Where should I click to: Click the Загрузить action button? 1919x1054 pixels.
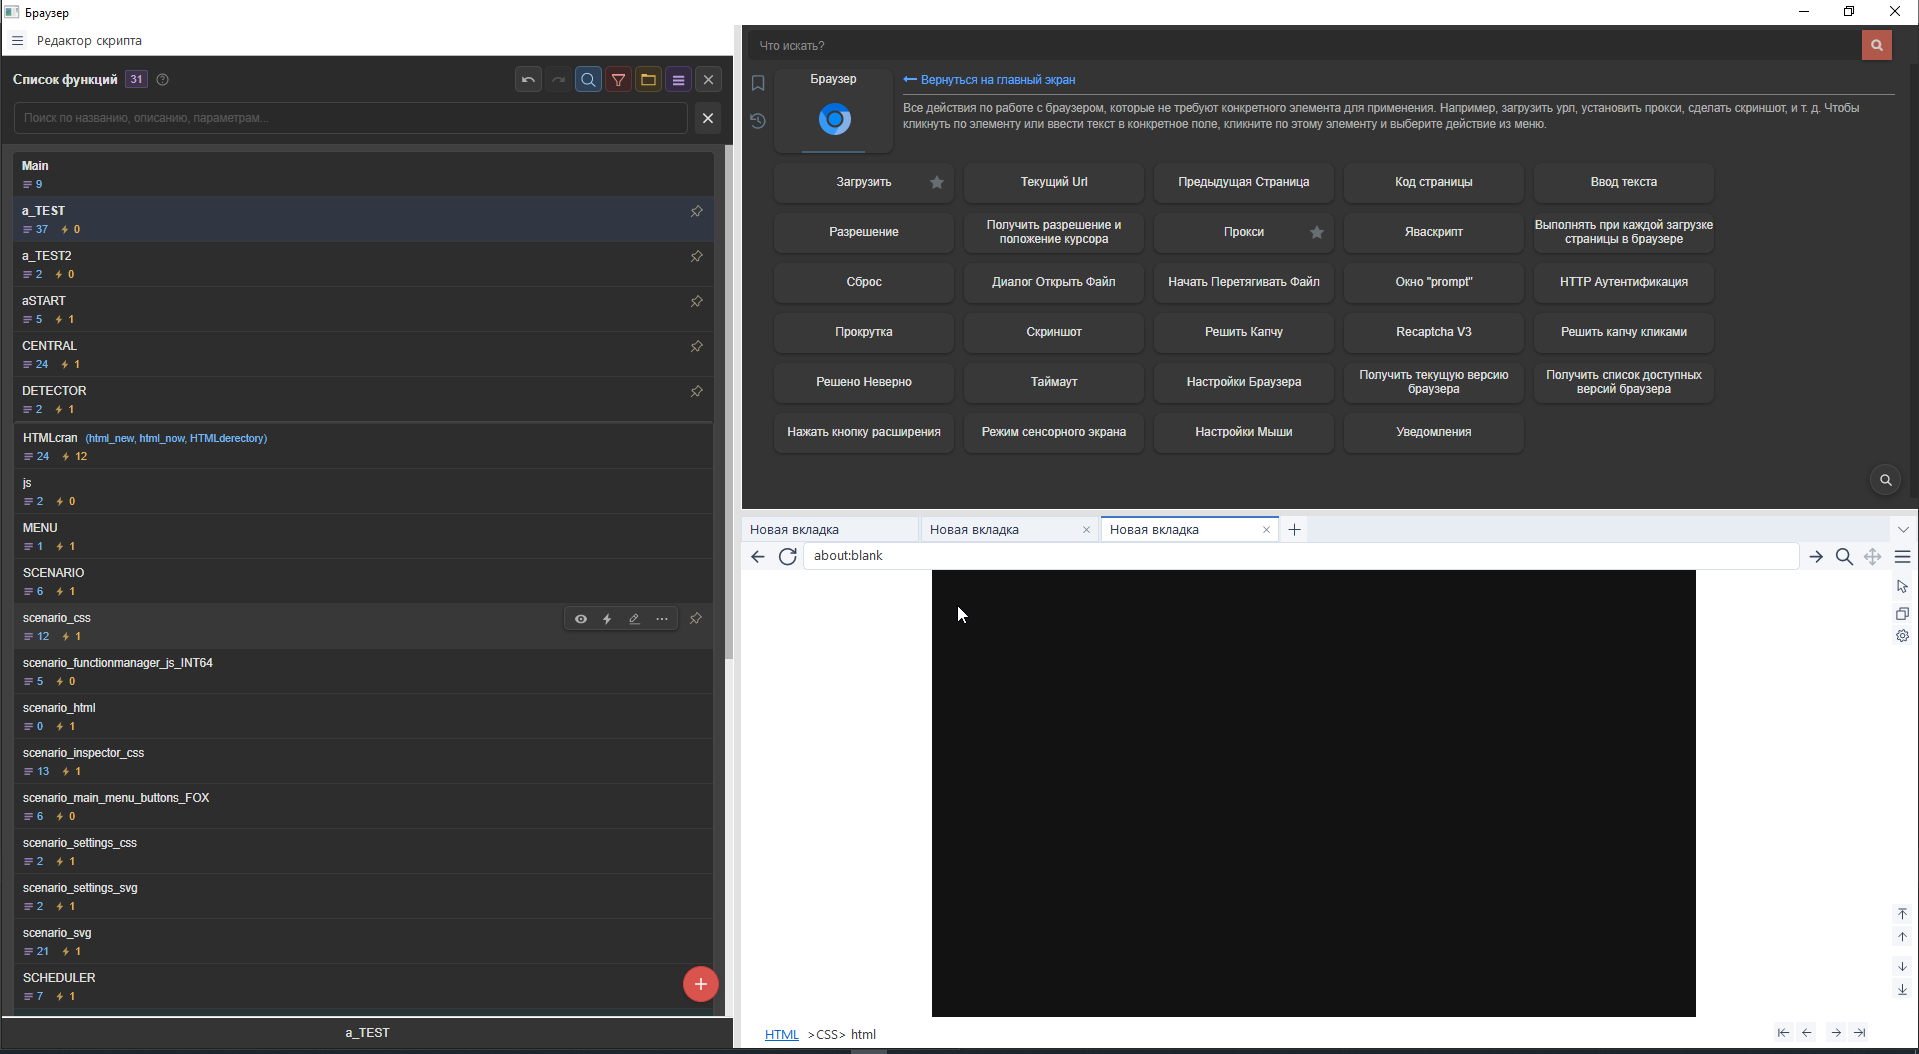pos(864,182)
